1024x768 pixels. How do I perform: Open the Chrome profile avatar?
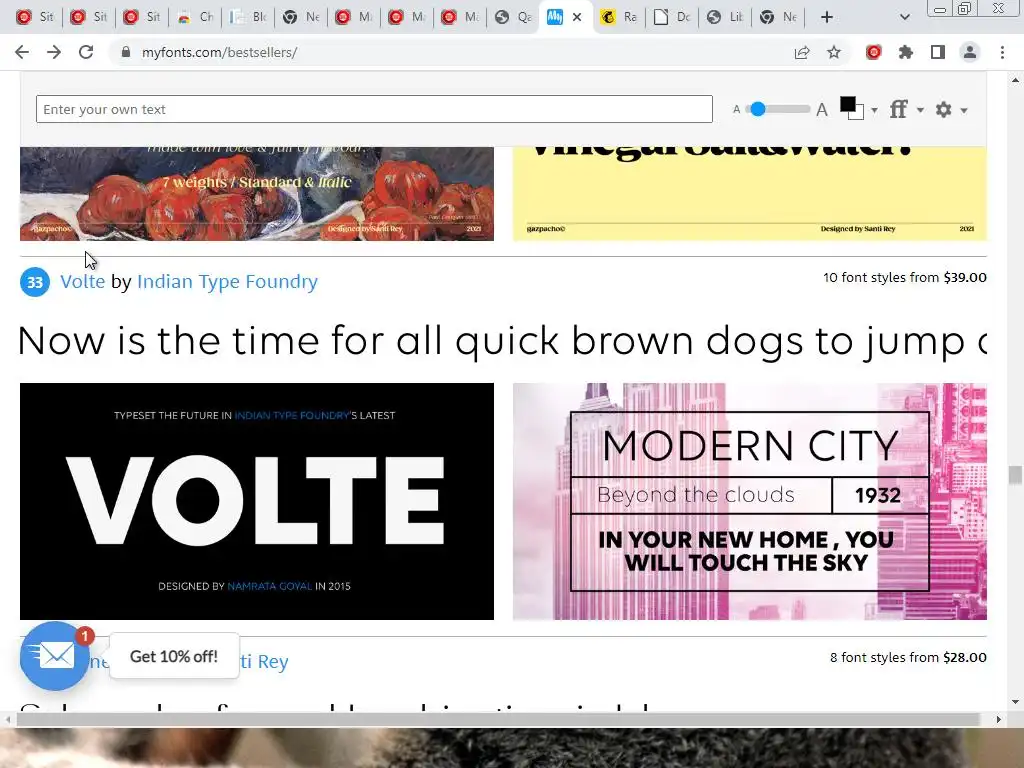click(970, 52)
